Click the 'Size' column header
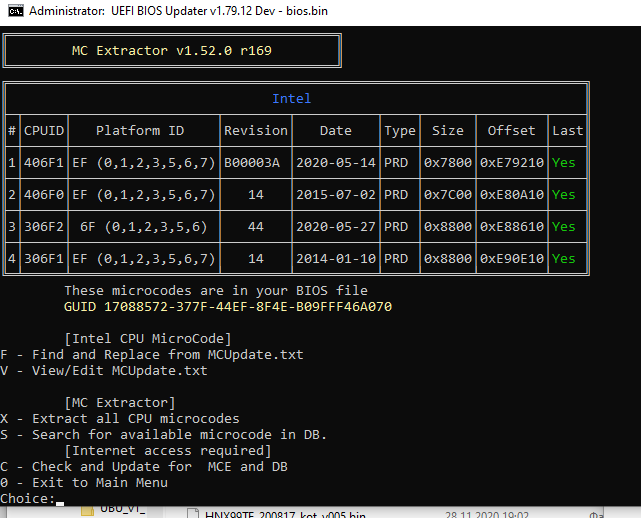Screen dimensions: 641x518 click(448, 130)
